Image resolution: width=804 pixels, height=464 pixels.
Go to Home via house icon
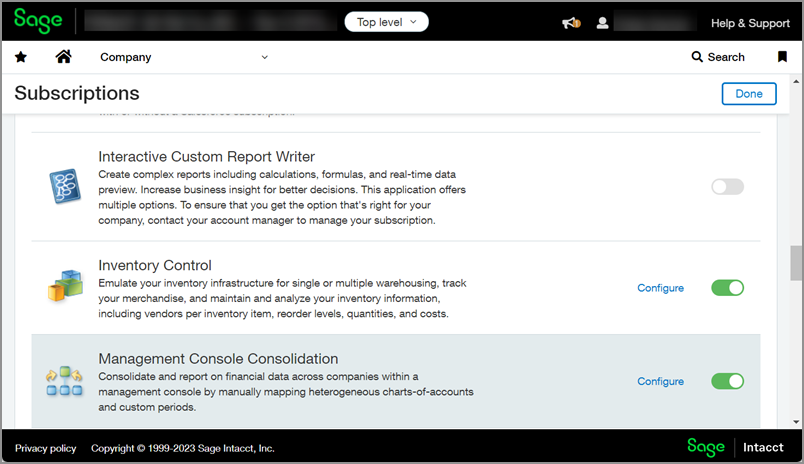pyautogui.click(x=64, y=56)
